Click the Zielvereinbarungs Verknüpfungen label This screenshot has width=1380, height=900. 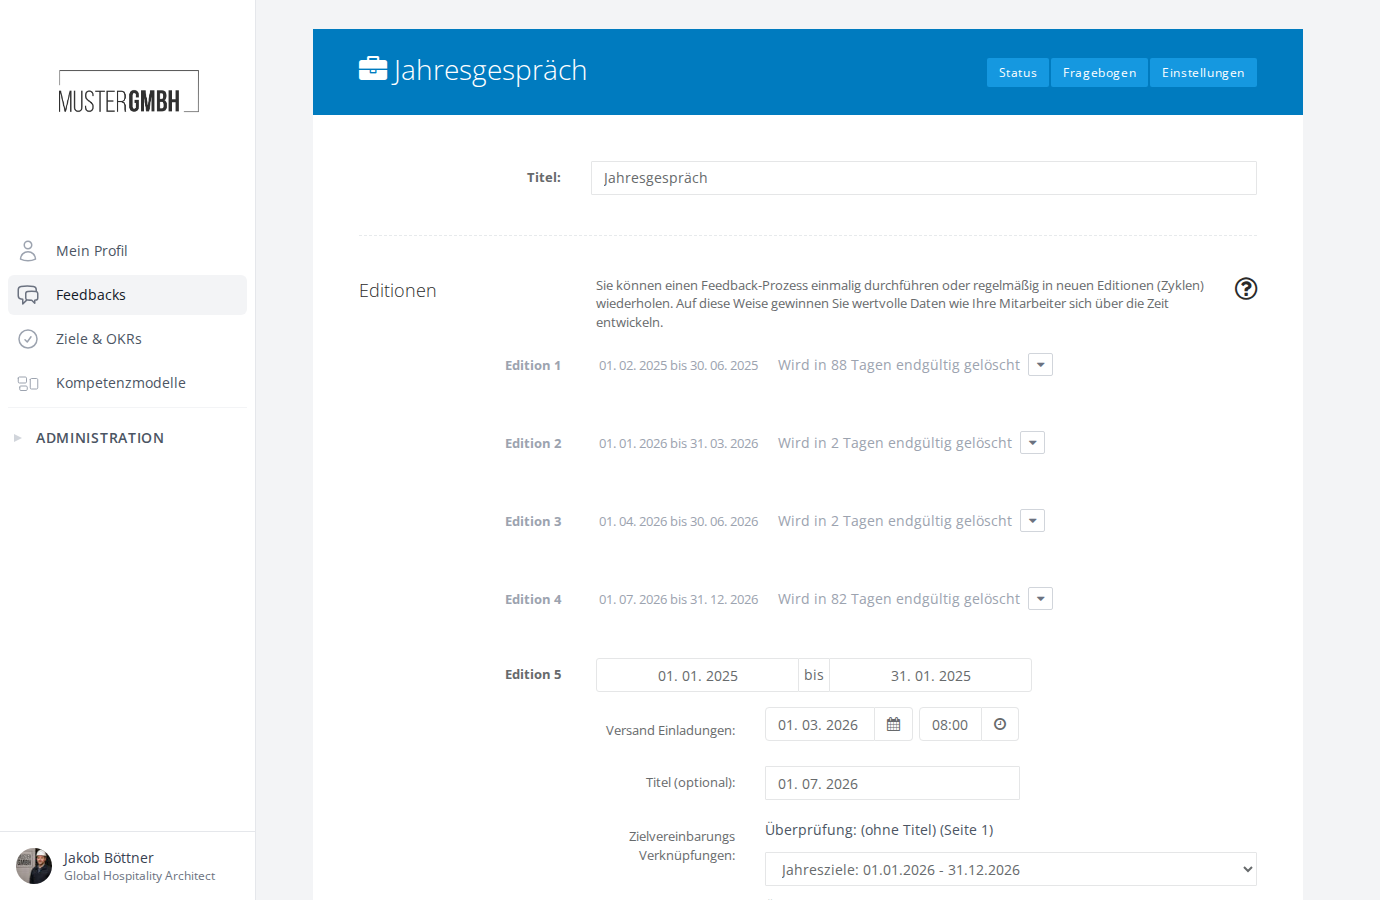(x=682, y=846)
